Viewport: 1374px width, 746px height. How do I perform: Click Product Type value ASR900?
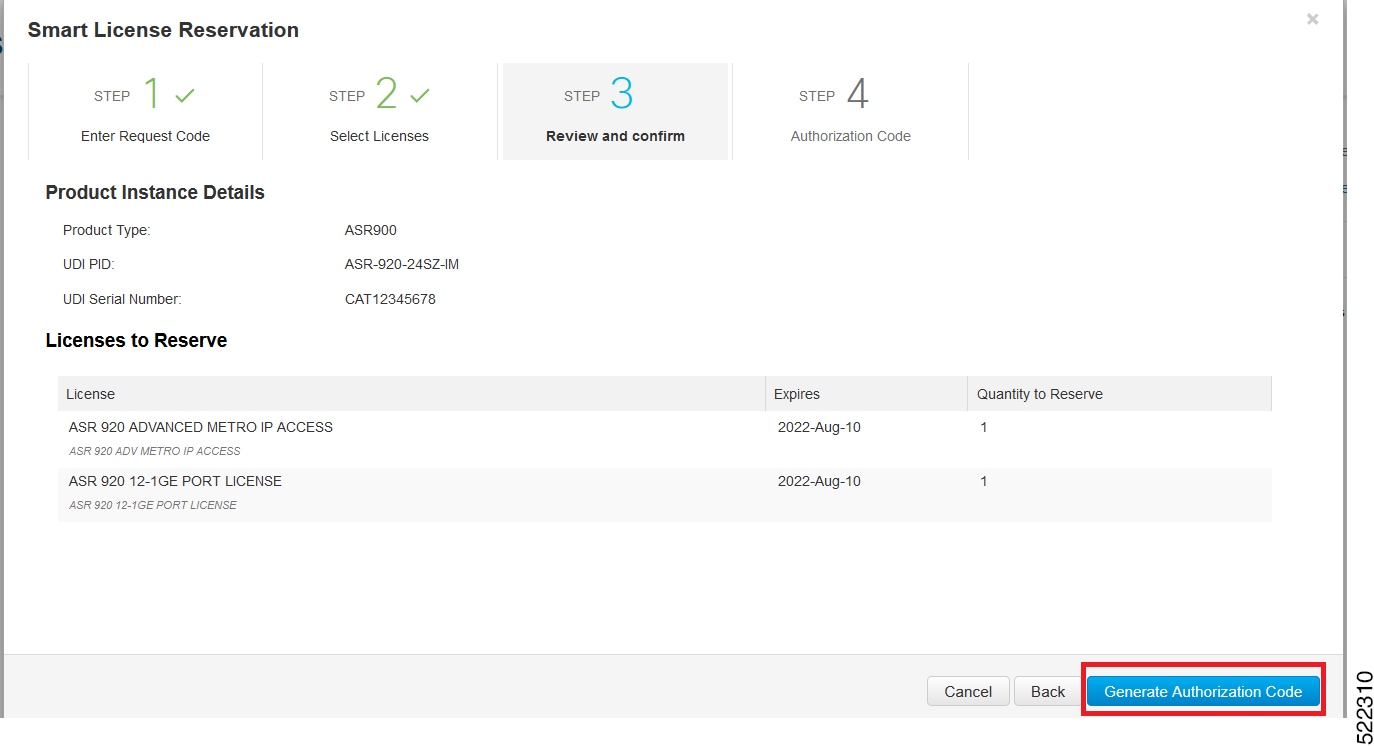pos(371,230)
